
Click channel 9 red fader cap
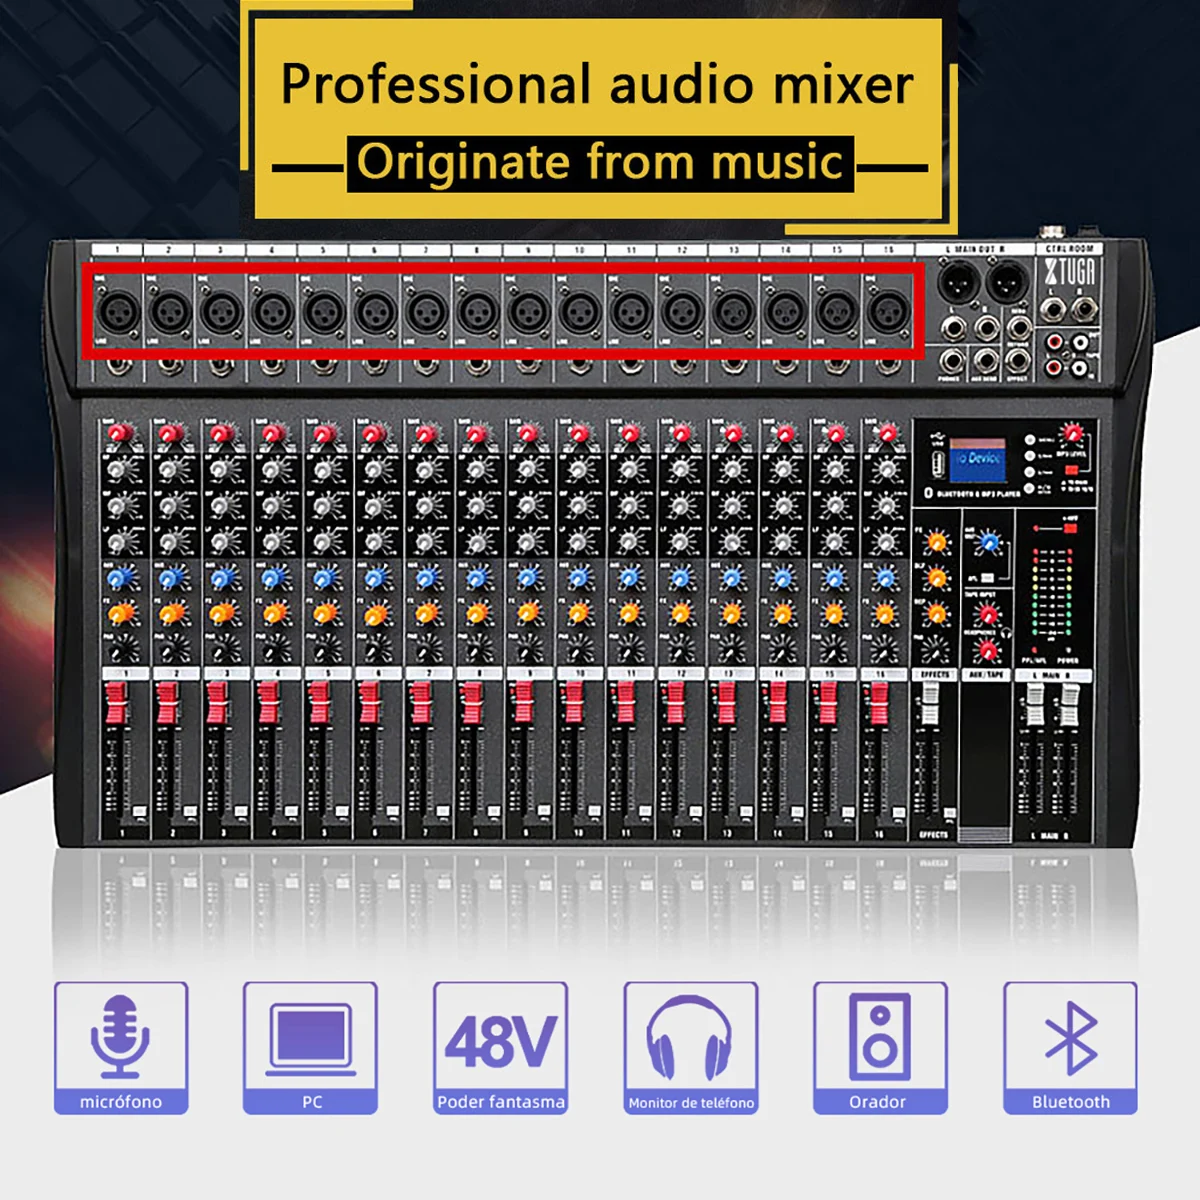(523, 703)
